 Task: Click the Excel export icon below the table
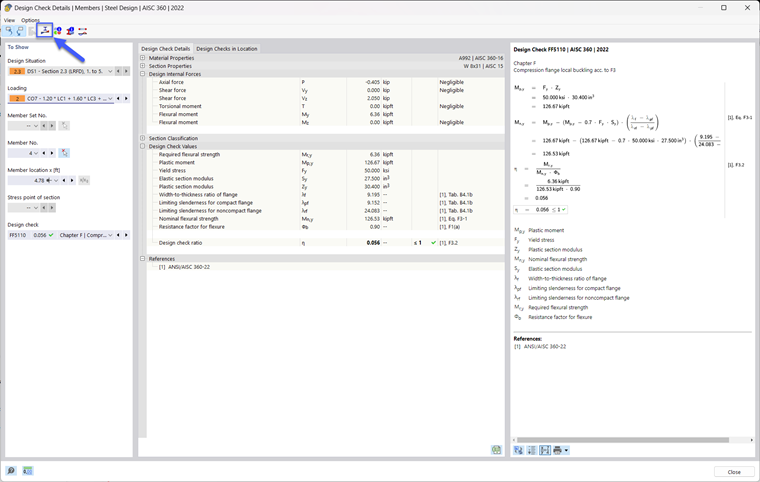point(496,450)
